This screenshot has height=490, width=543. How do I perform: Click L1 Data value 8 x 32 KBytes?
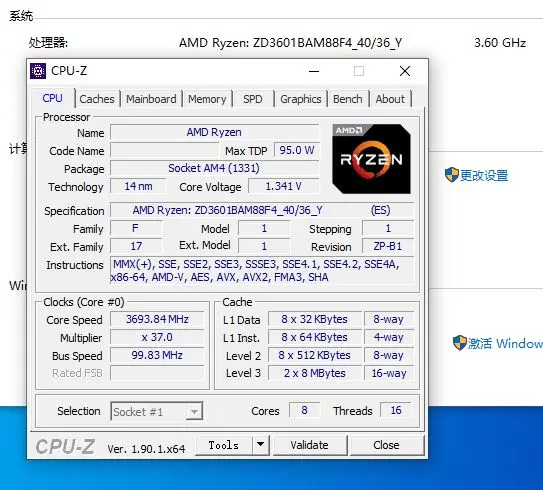pos(314,319)
